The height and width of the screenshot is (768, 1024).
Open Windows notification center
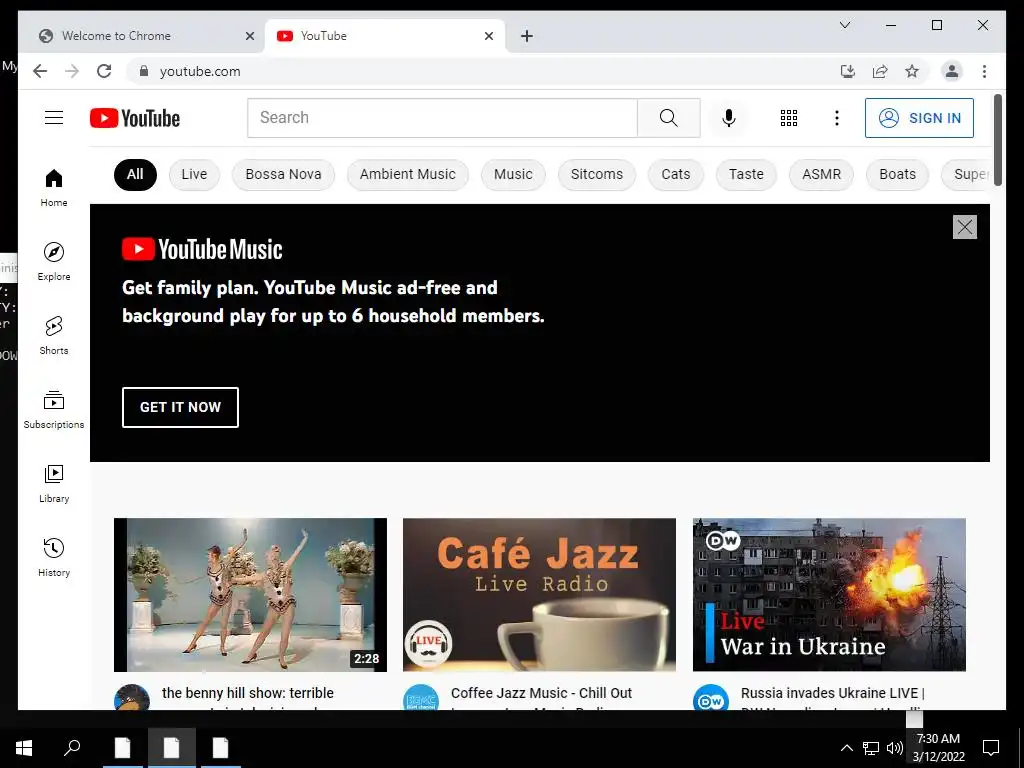pyautogui.click(x=991, y=748)
